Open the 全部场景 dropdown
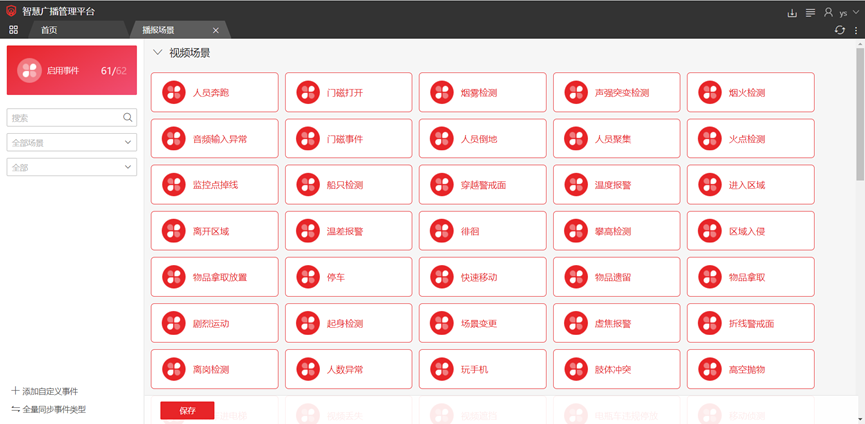This screenshot has height=424, width=865. tap(71, 142)
